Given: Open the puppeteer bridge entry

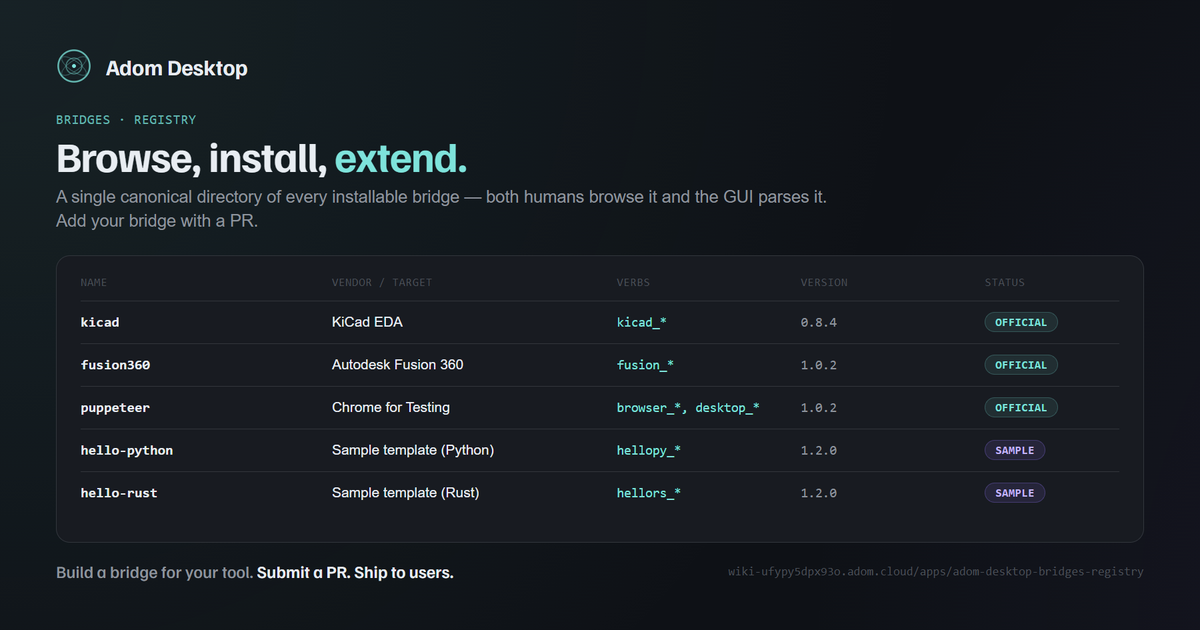Looking at the screenshot, I should [x=116, y=408].
